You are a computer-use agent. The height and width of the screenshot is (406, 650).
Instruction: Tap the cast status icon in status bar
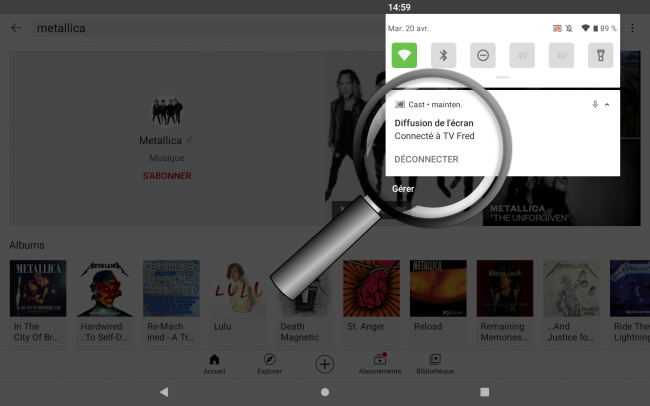pos(557,28)
